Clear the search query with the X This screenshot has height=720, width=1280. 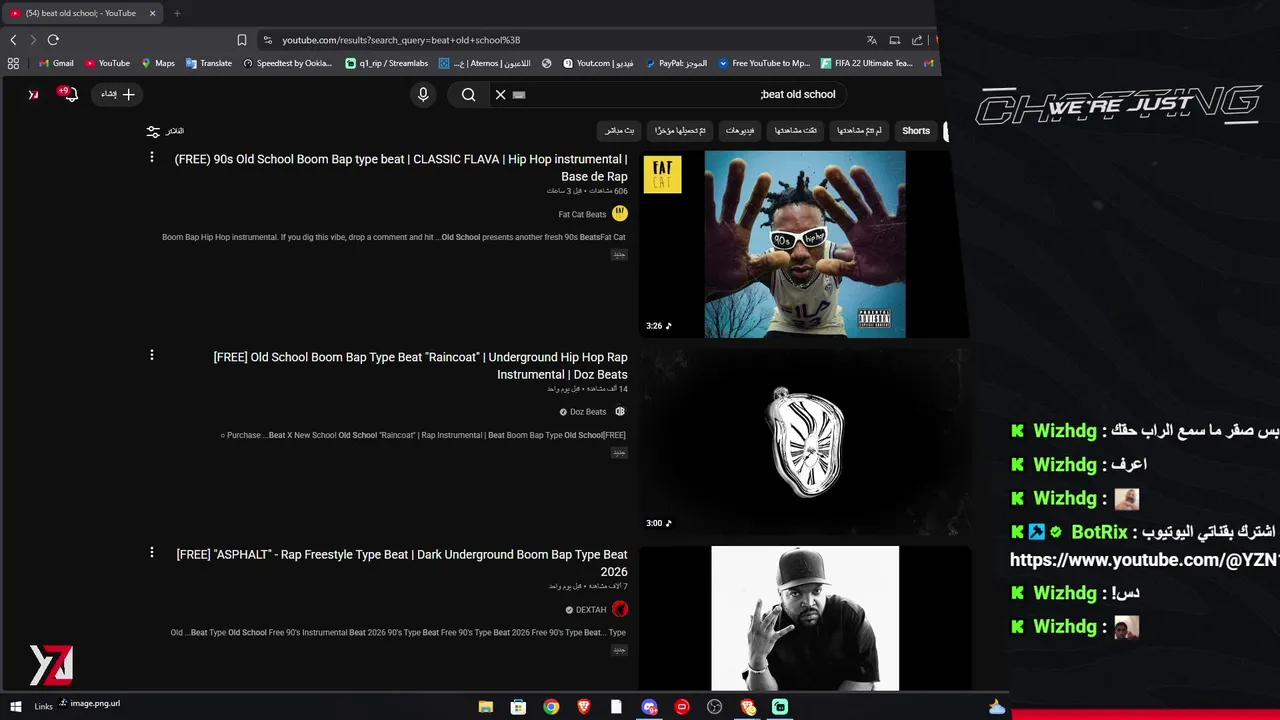coord(500,94)
